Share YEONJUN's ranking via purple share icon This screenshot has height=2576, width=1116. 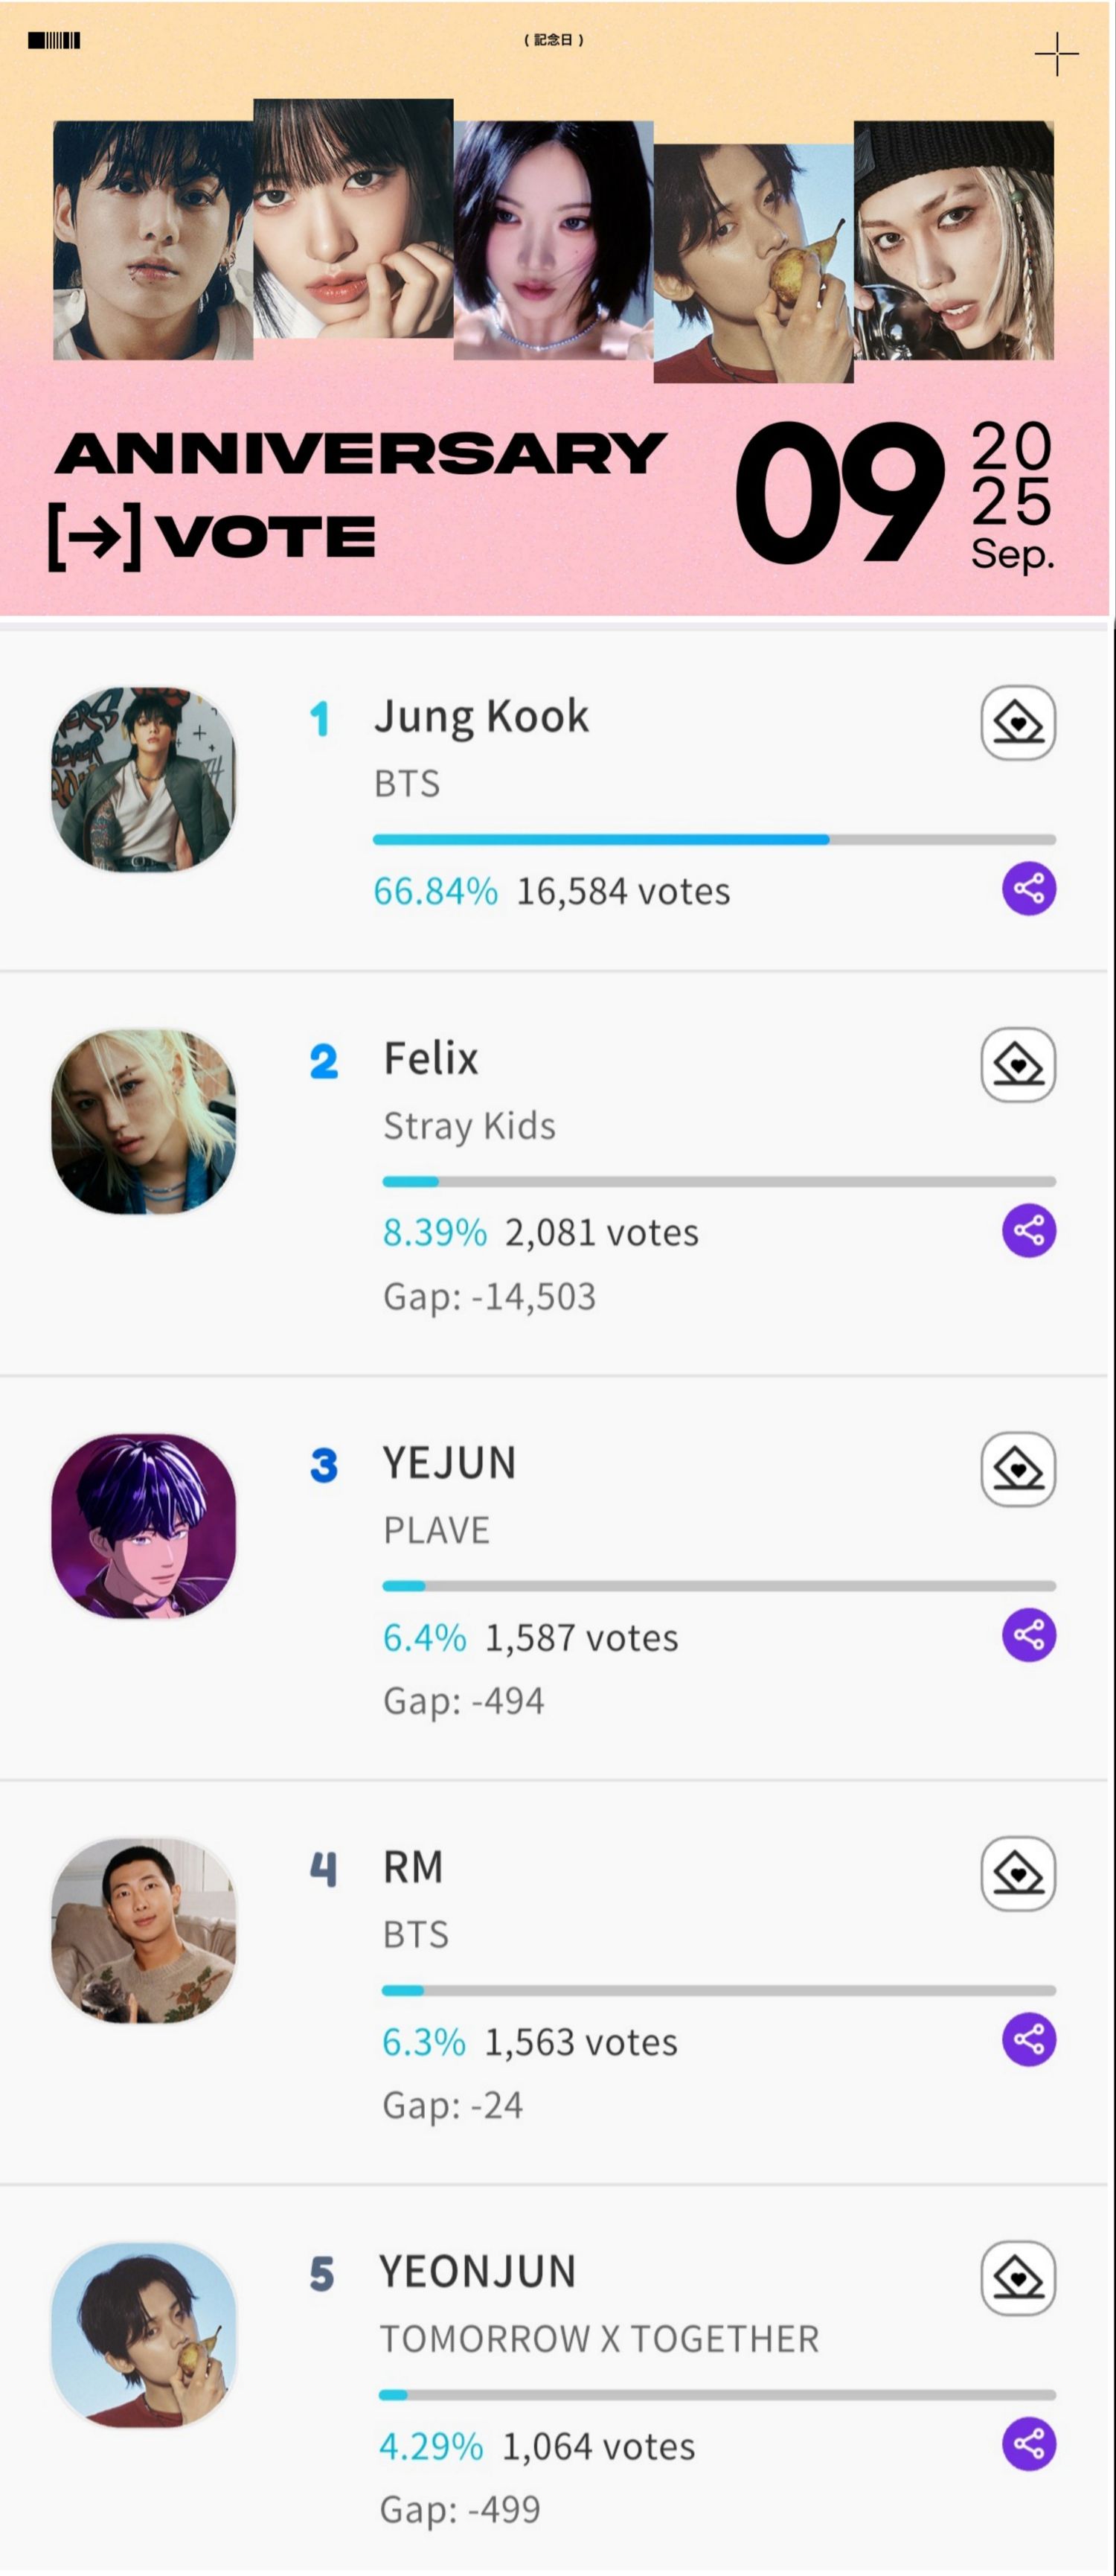1029,2444
